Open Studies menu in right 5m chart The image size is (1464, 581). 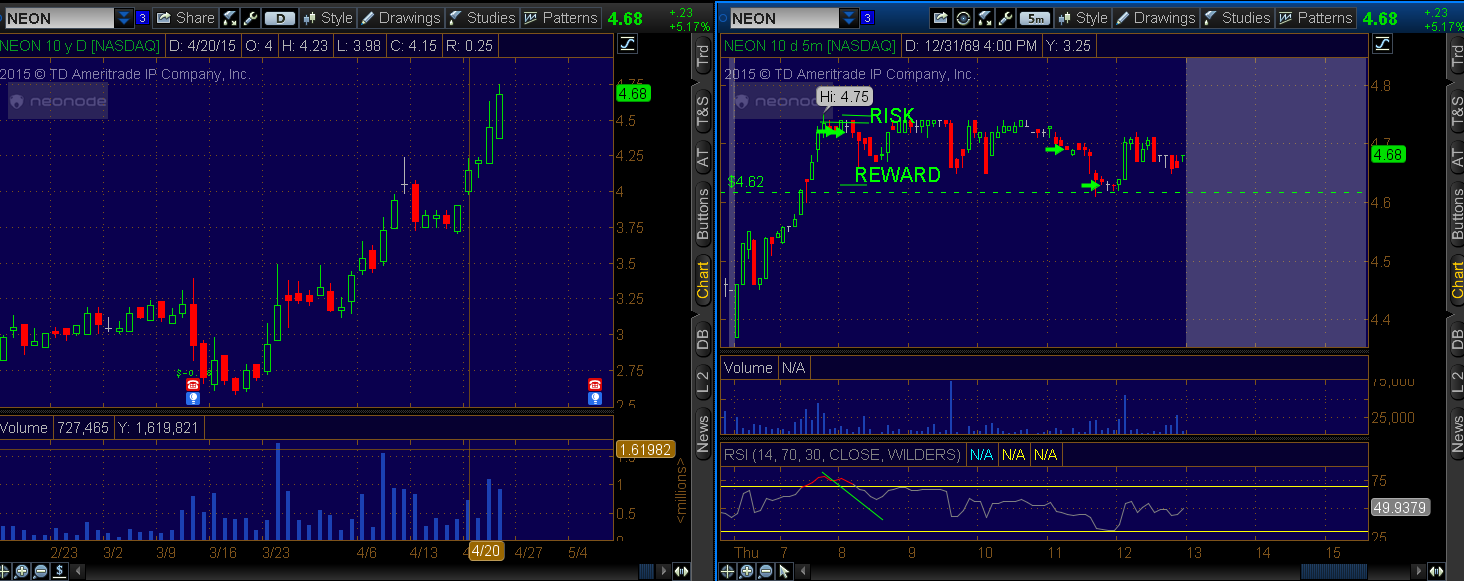pos(1237,18)
